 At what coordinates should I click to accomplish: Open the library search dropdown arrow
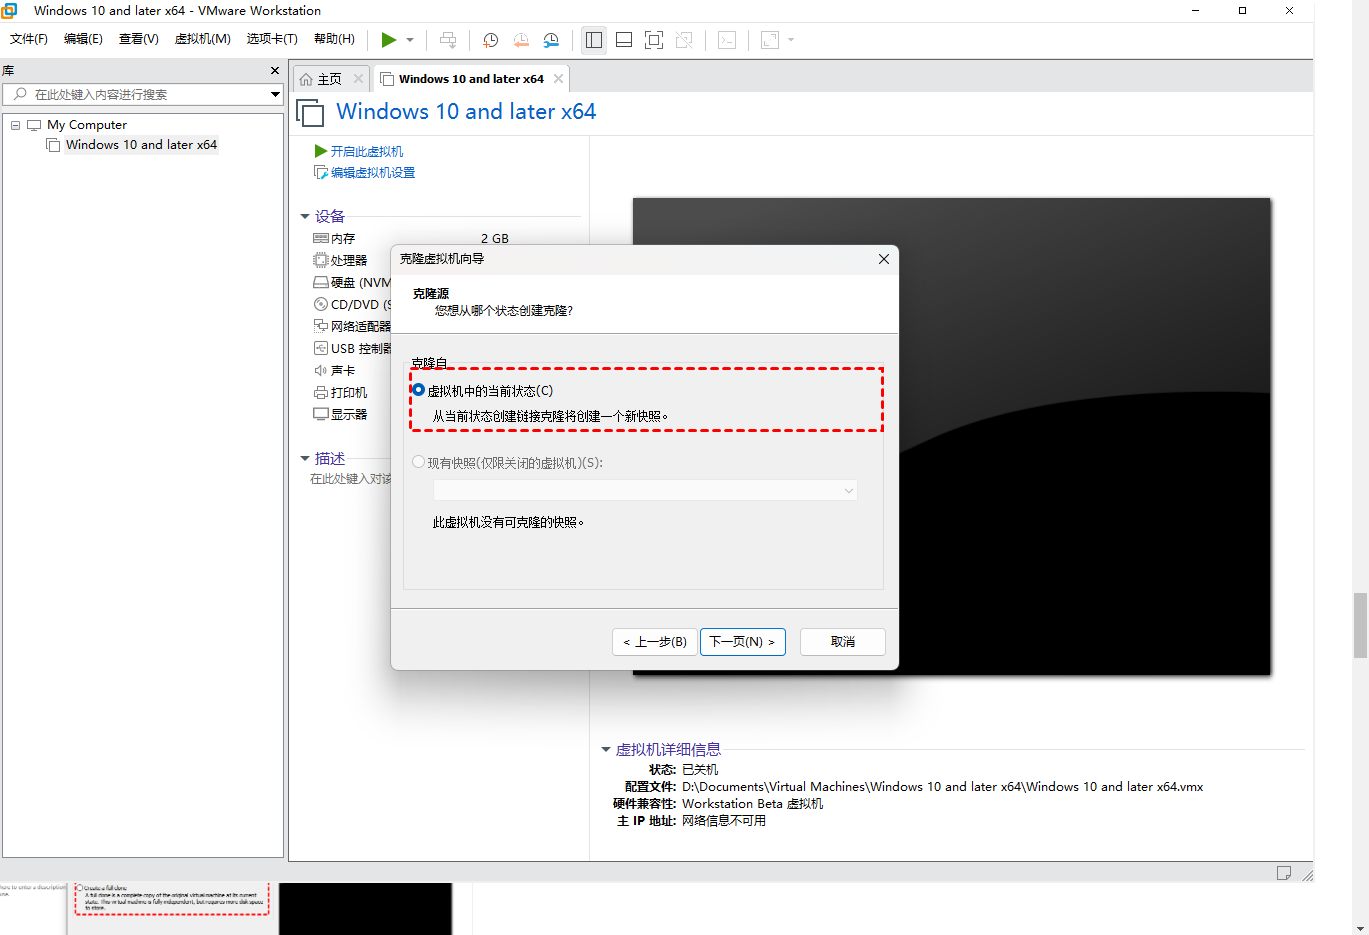pos(275,94)
